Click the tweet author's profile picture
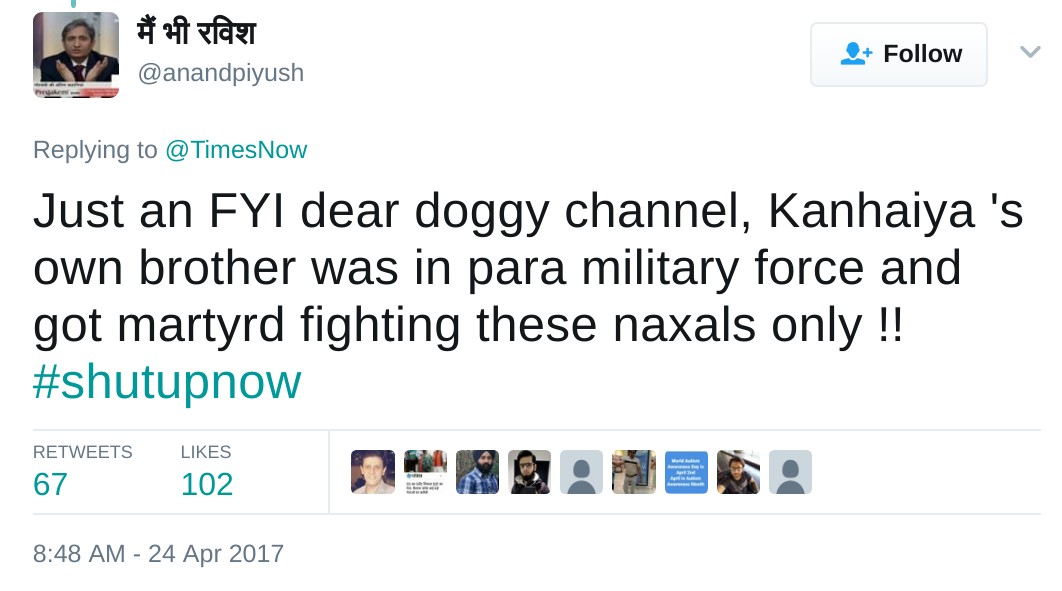The image size is (1062, 591). (76, 55)
